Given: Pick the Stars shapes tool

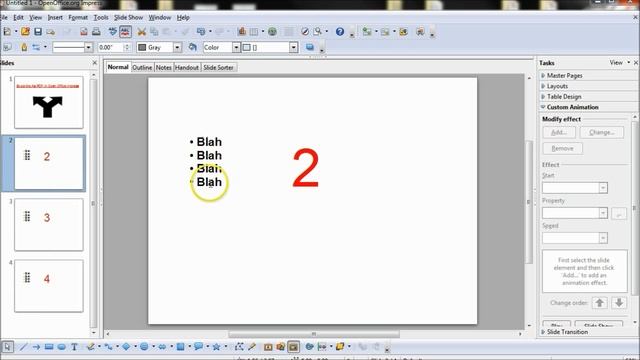Looking at the screenshot, I should coord(216,347).
